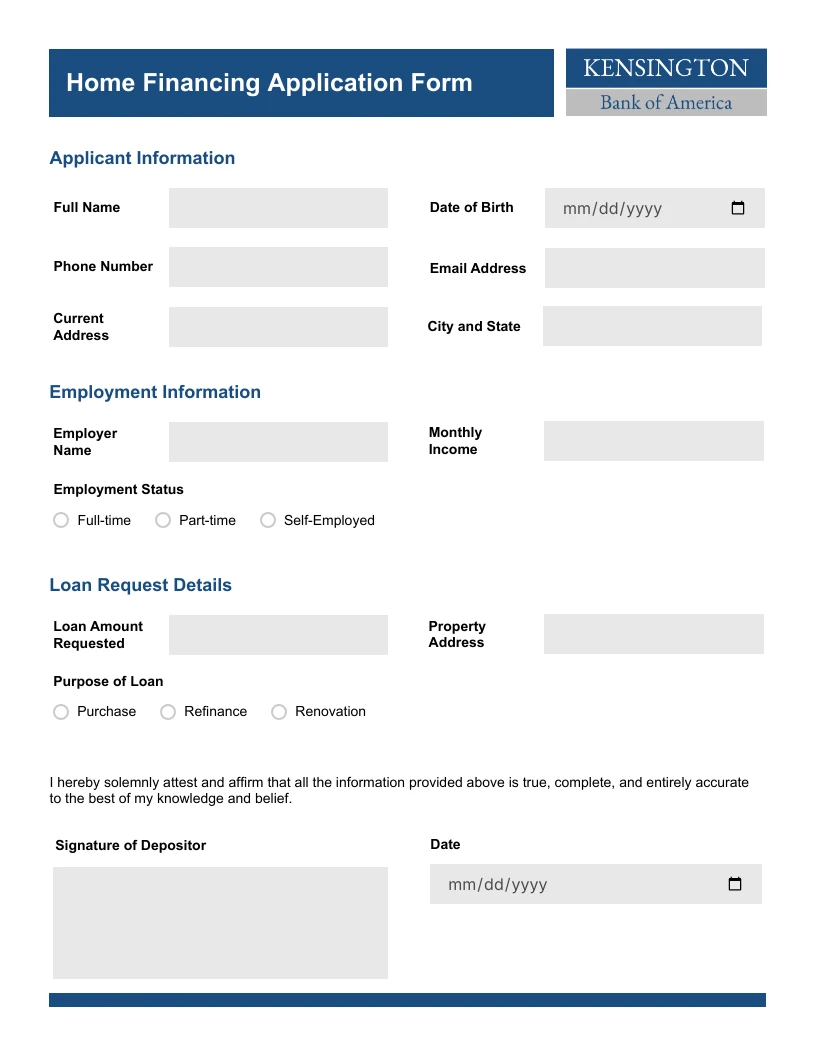Click the Kensington Bank of America logo
The height and width of the screenshot is (1056, 816).
click(x=665, y=83)
